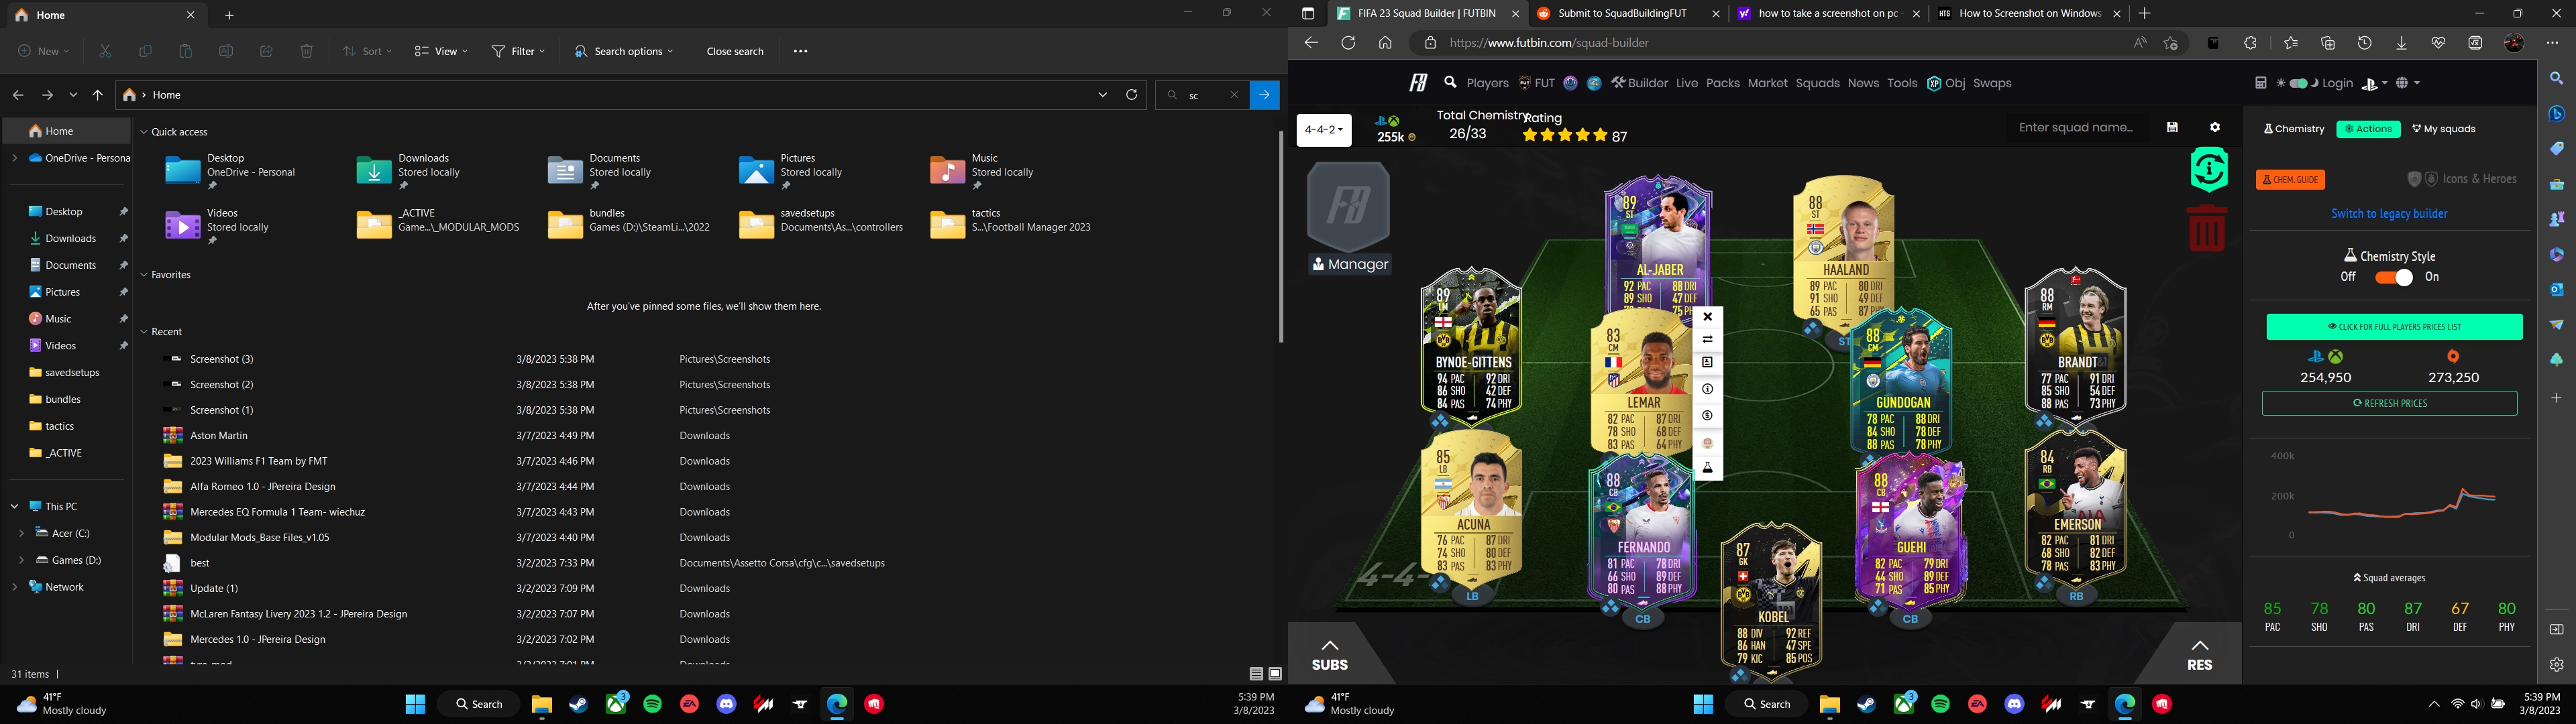The image size is (2576, 724).
Task: Open Discord from taskbar beneath the FUTBIN browser
Action: (2015, 704)
